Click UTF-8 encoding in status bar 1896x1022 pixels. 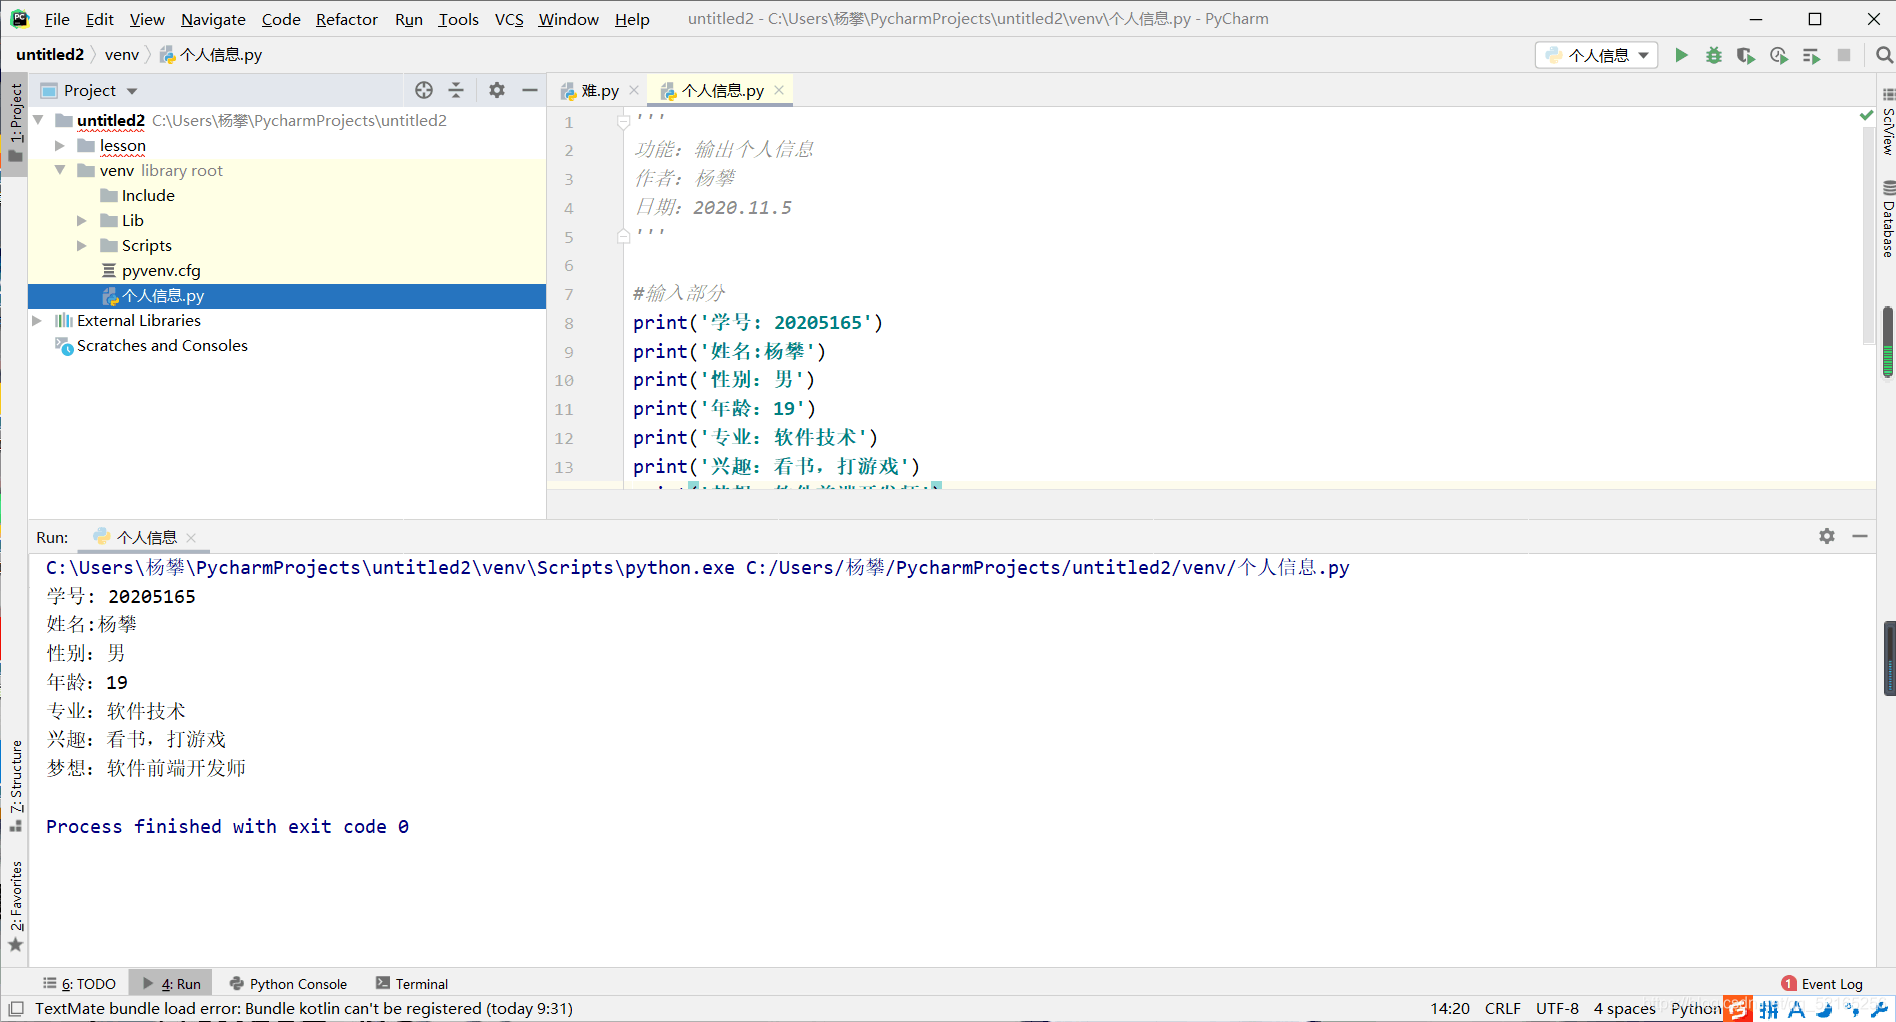tap(1557, 1008)
